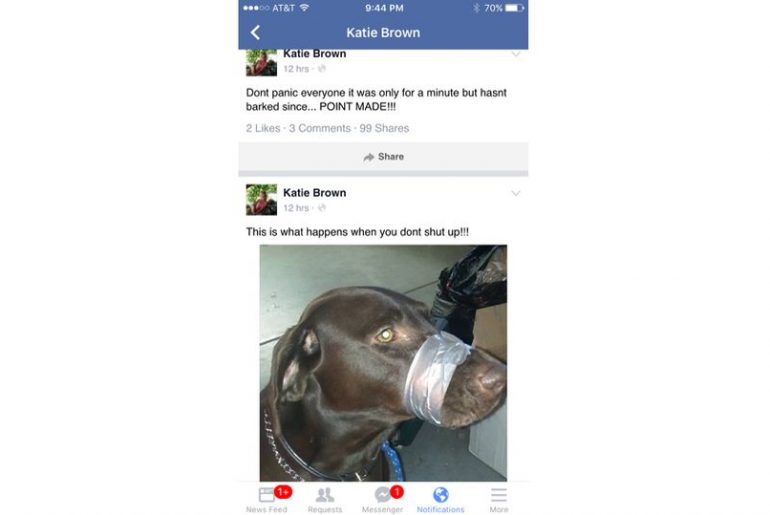Image resolution: width=770 pixels, height=515 pixels.
Task: Tap the back arrow in header
Action: tap(255, 33)
